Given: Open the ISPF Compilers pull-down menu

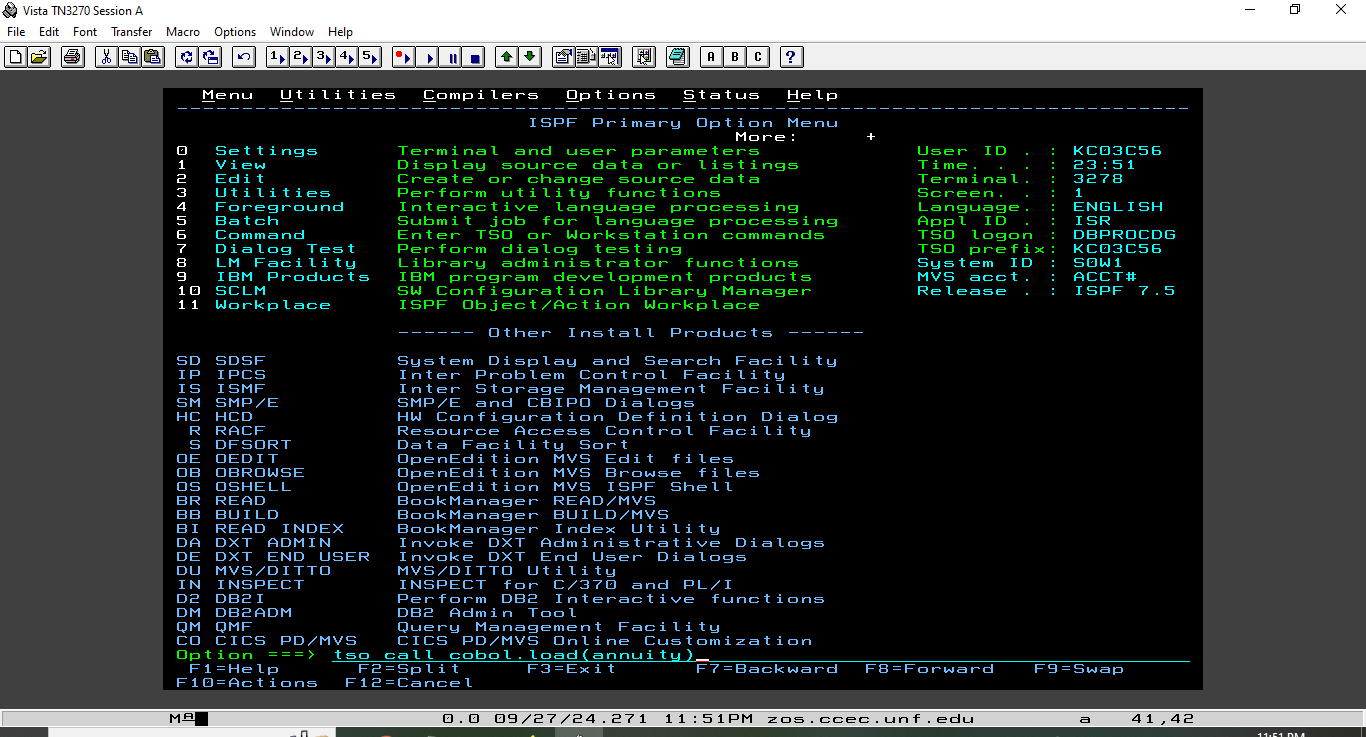Looking at the screenshot, I should point(481,95).
